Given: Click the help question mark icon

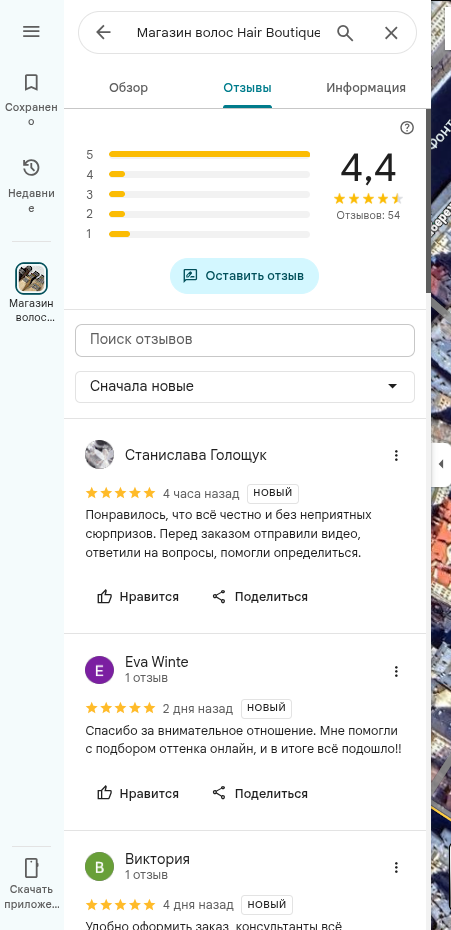Looking at the screenshot, I should (406, 128).
